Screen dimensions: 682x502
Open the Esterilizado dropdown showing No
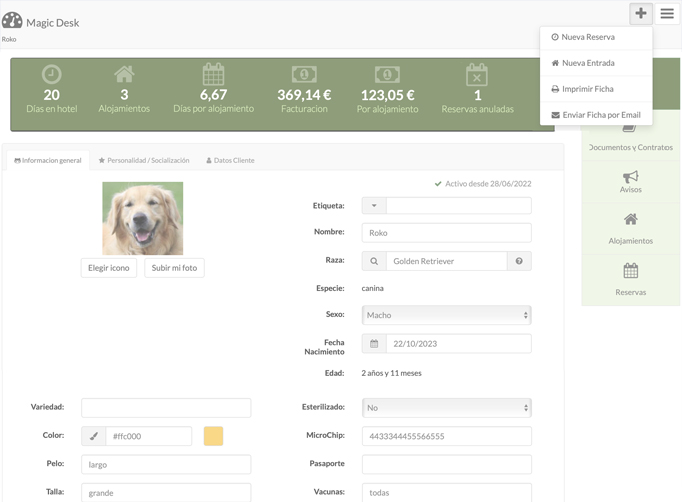tap(447, 408)
